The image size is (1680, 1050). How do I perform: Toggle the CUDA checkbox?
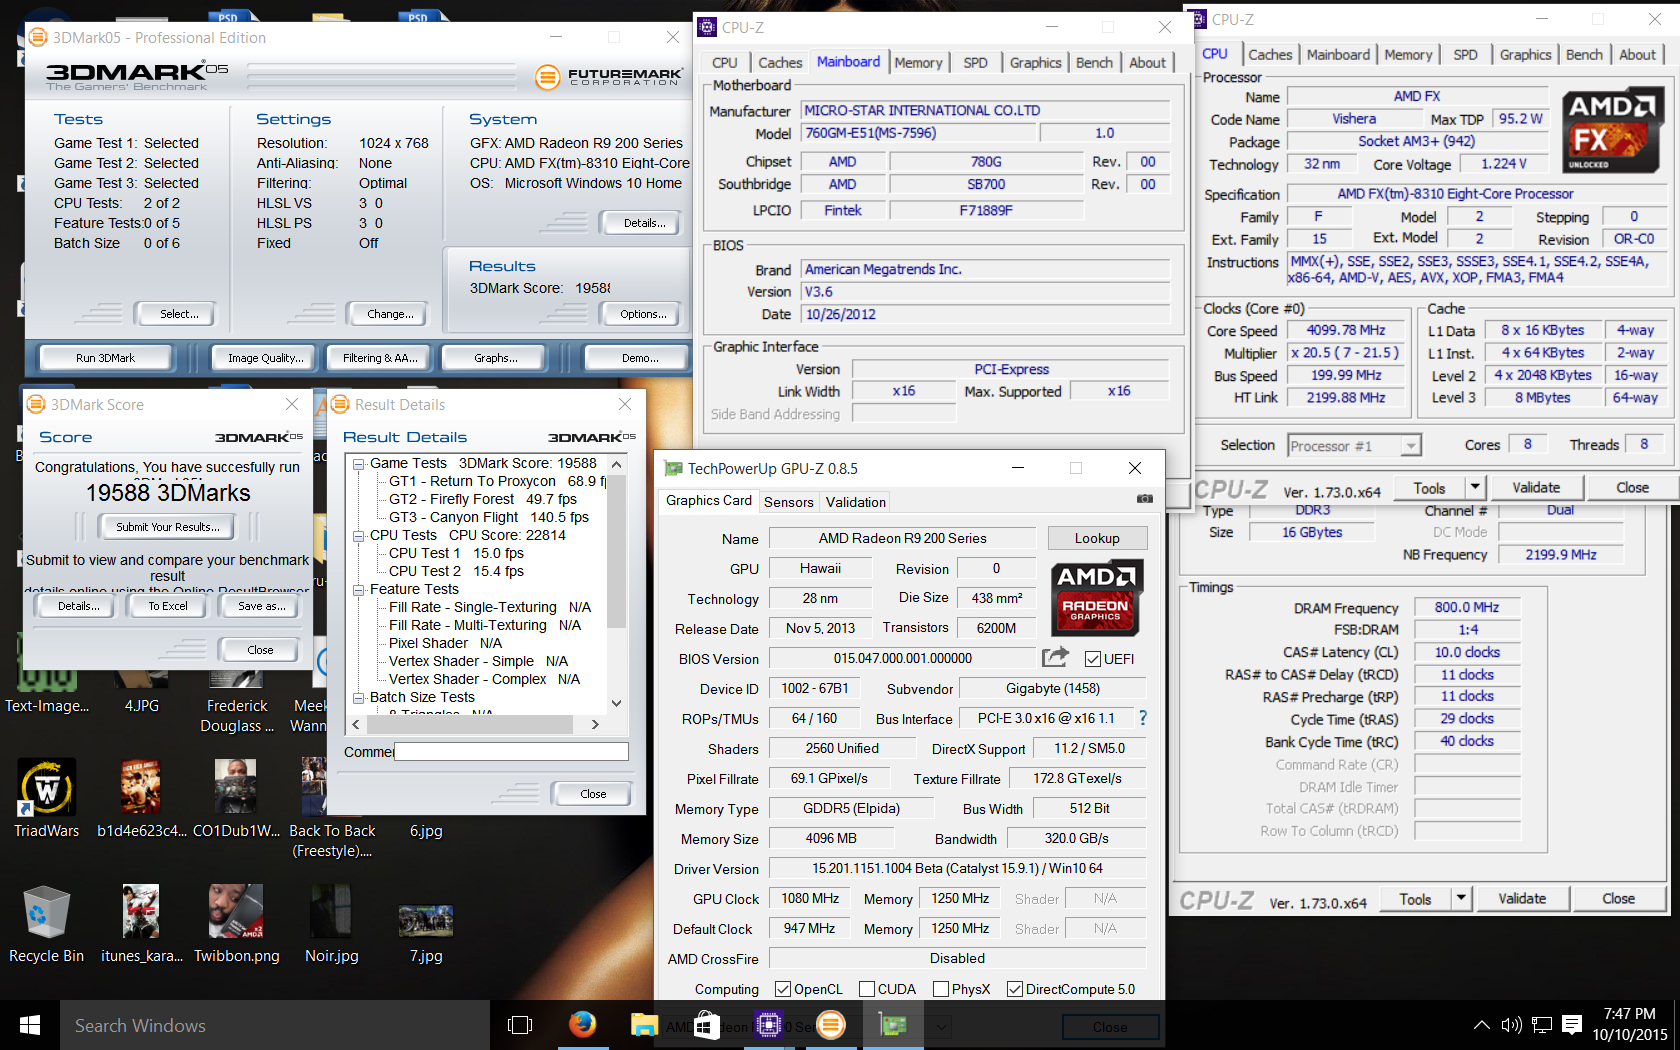(867, 989)
